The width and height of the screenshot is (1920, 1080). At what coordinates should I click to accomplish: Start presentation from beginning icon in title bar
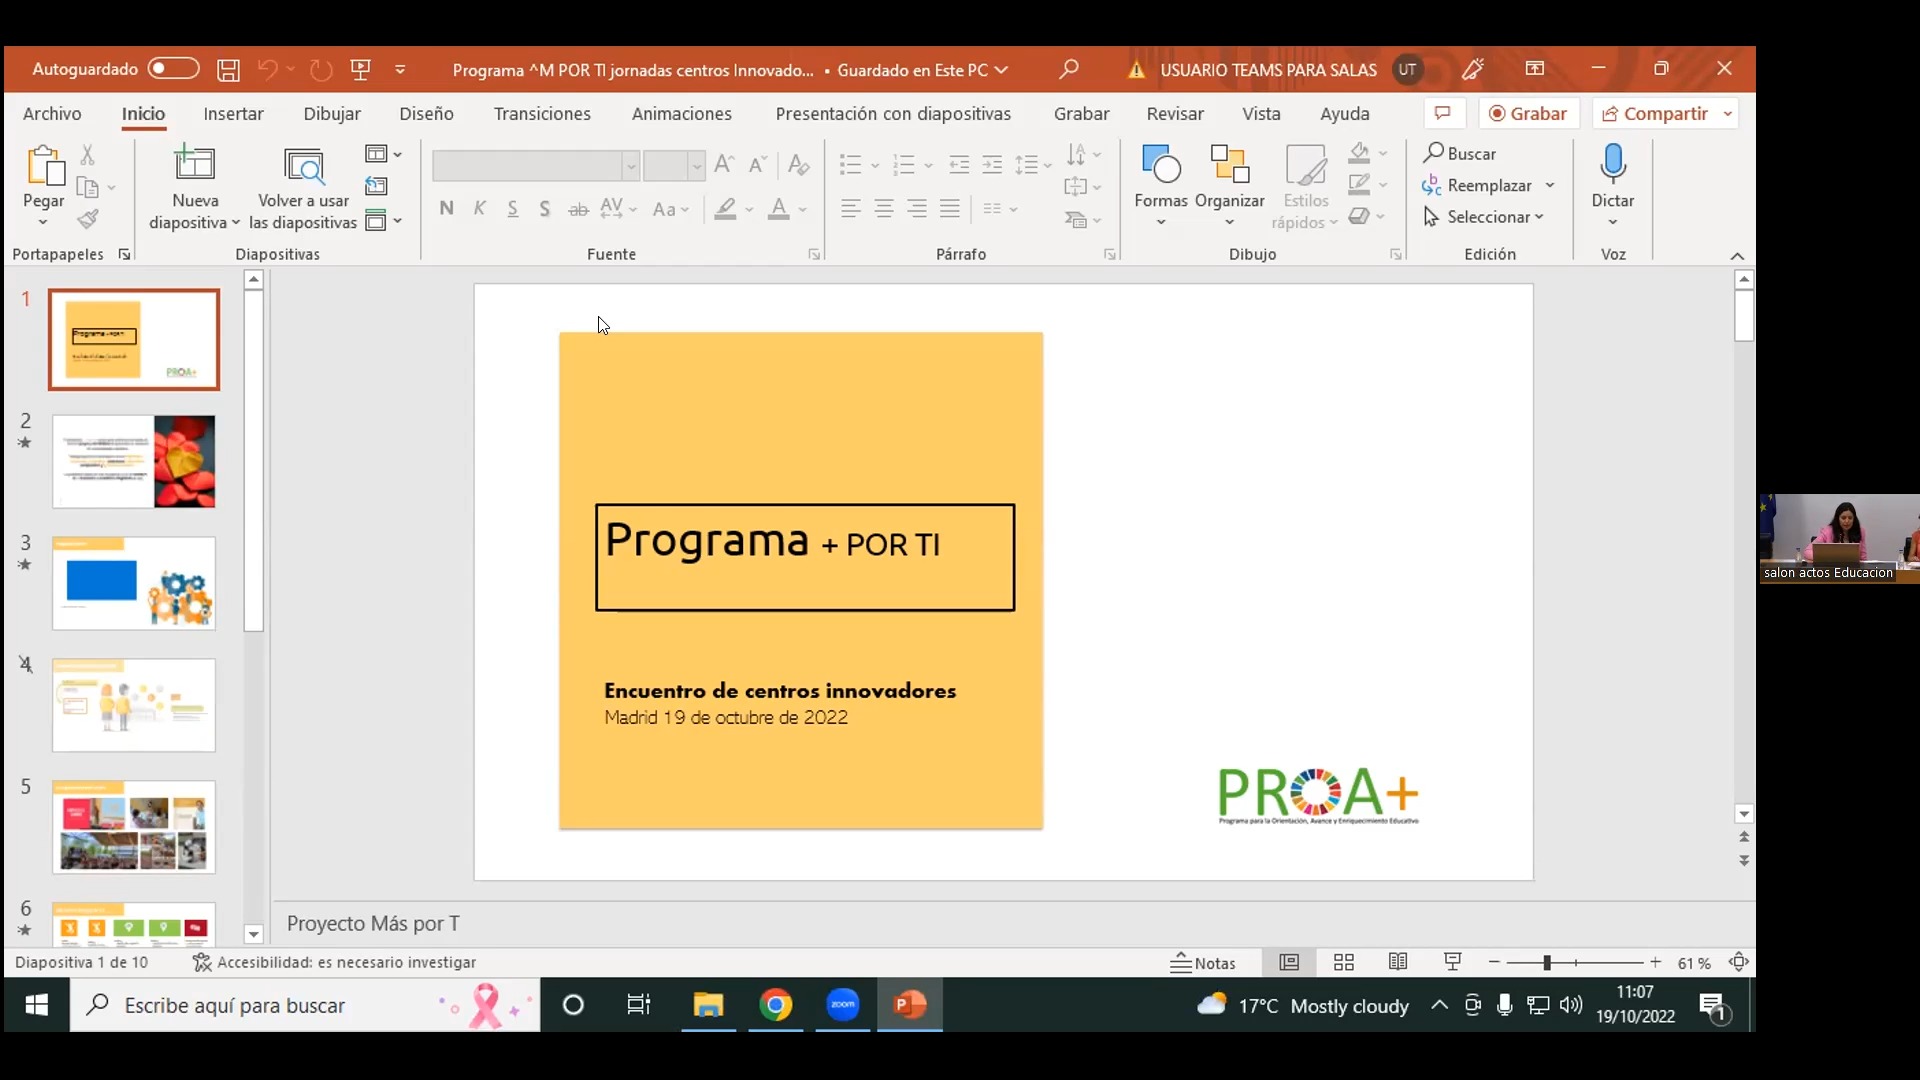tap(361, 70)
